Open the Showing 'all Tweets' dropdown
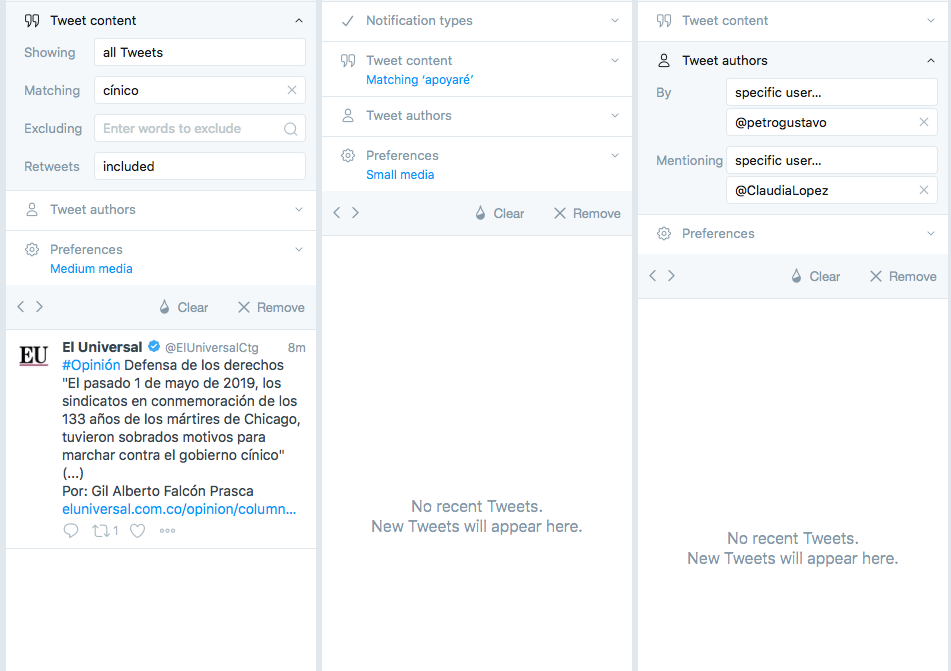This screenshot has width=951, height=671. point(200,53)
